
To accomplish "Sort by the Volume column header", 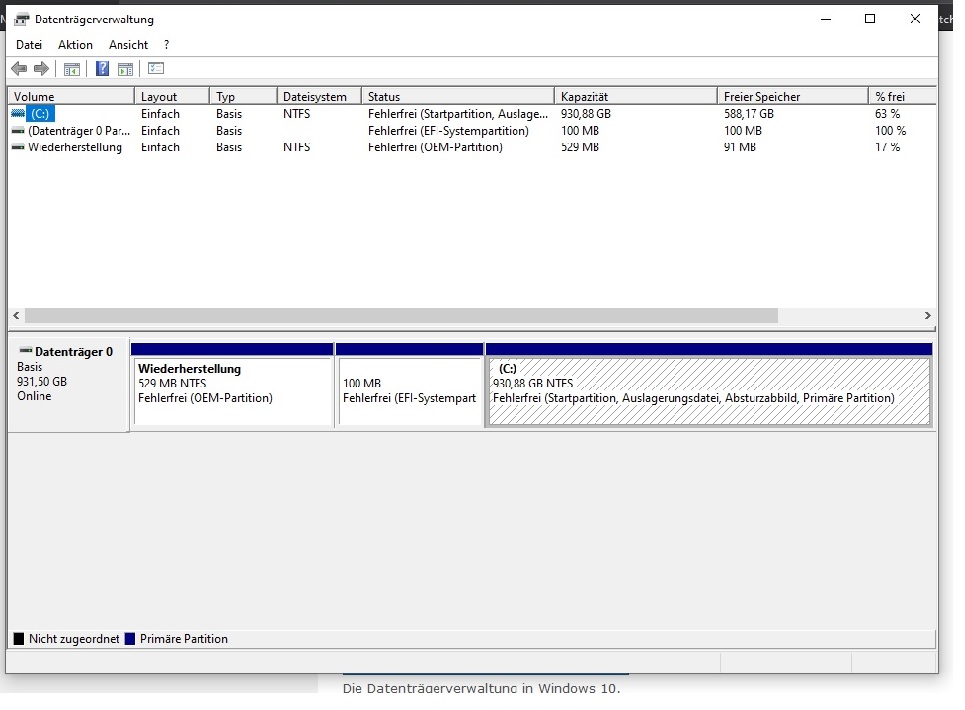I will 71,97.
